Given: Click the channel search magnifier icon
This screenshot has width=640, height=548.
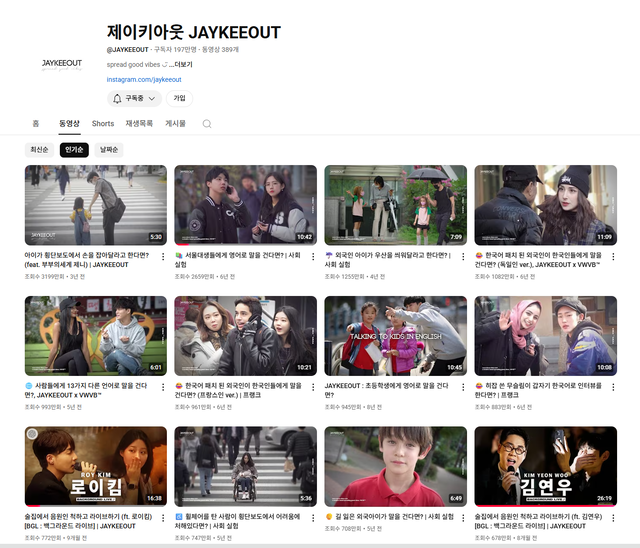Looking at the screenshot, I should [x=207, y=124].
